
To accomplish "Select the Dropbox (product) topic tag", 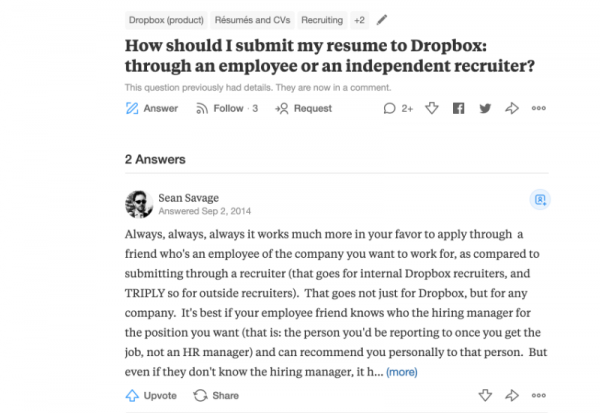I will [162, 19].
